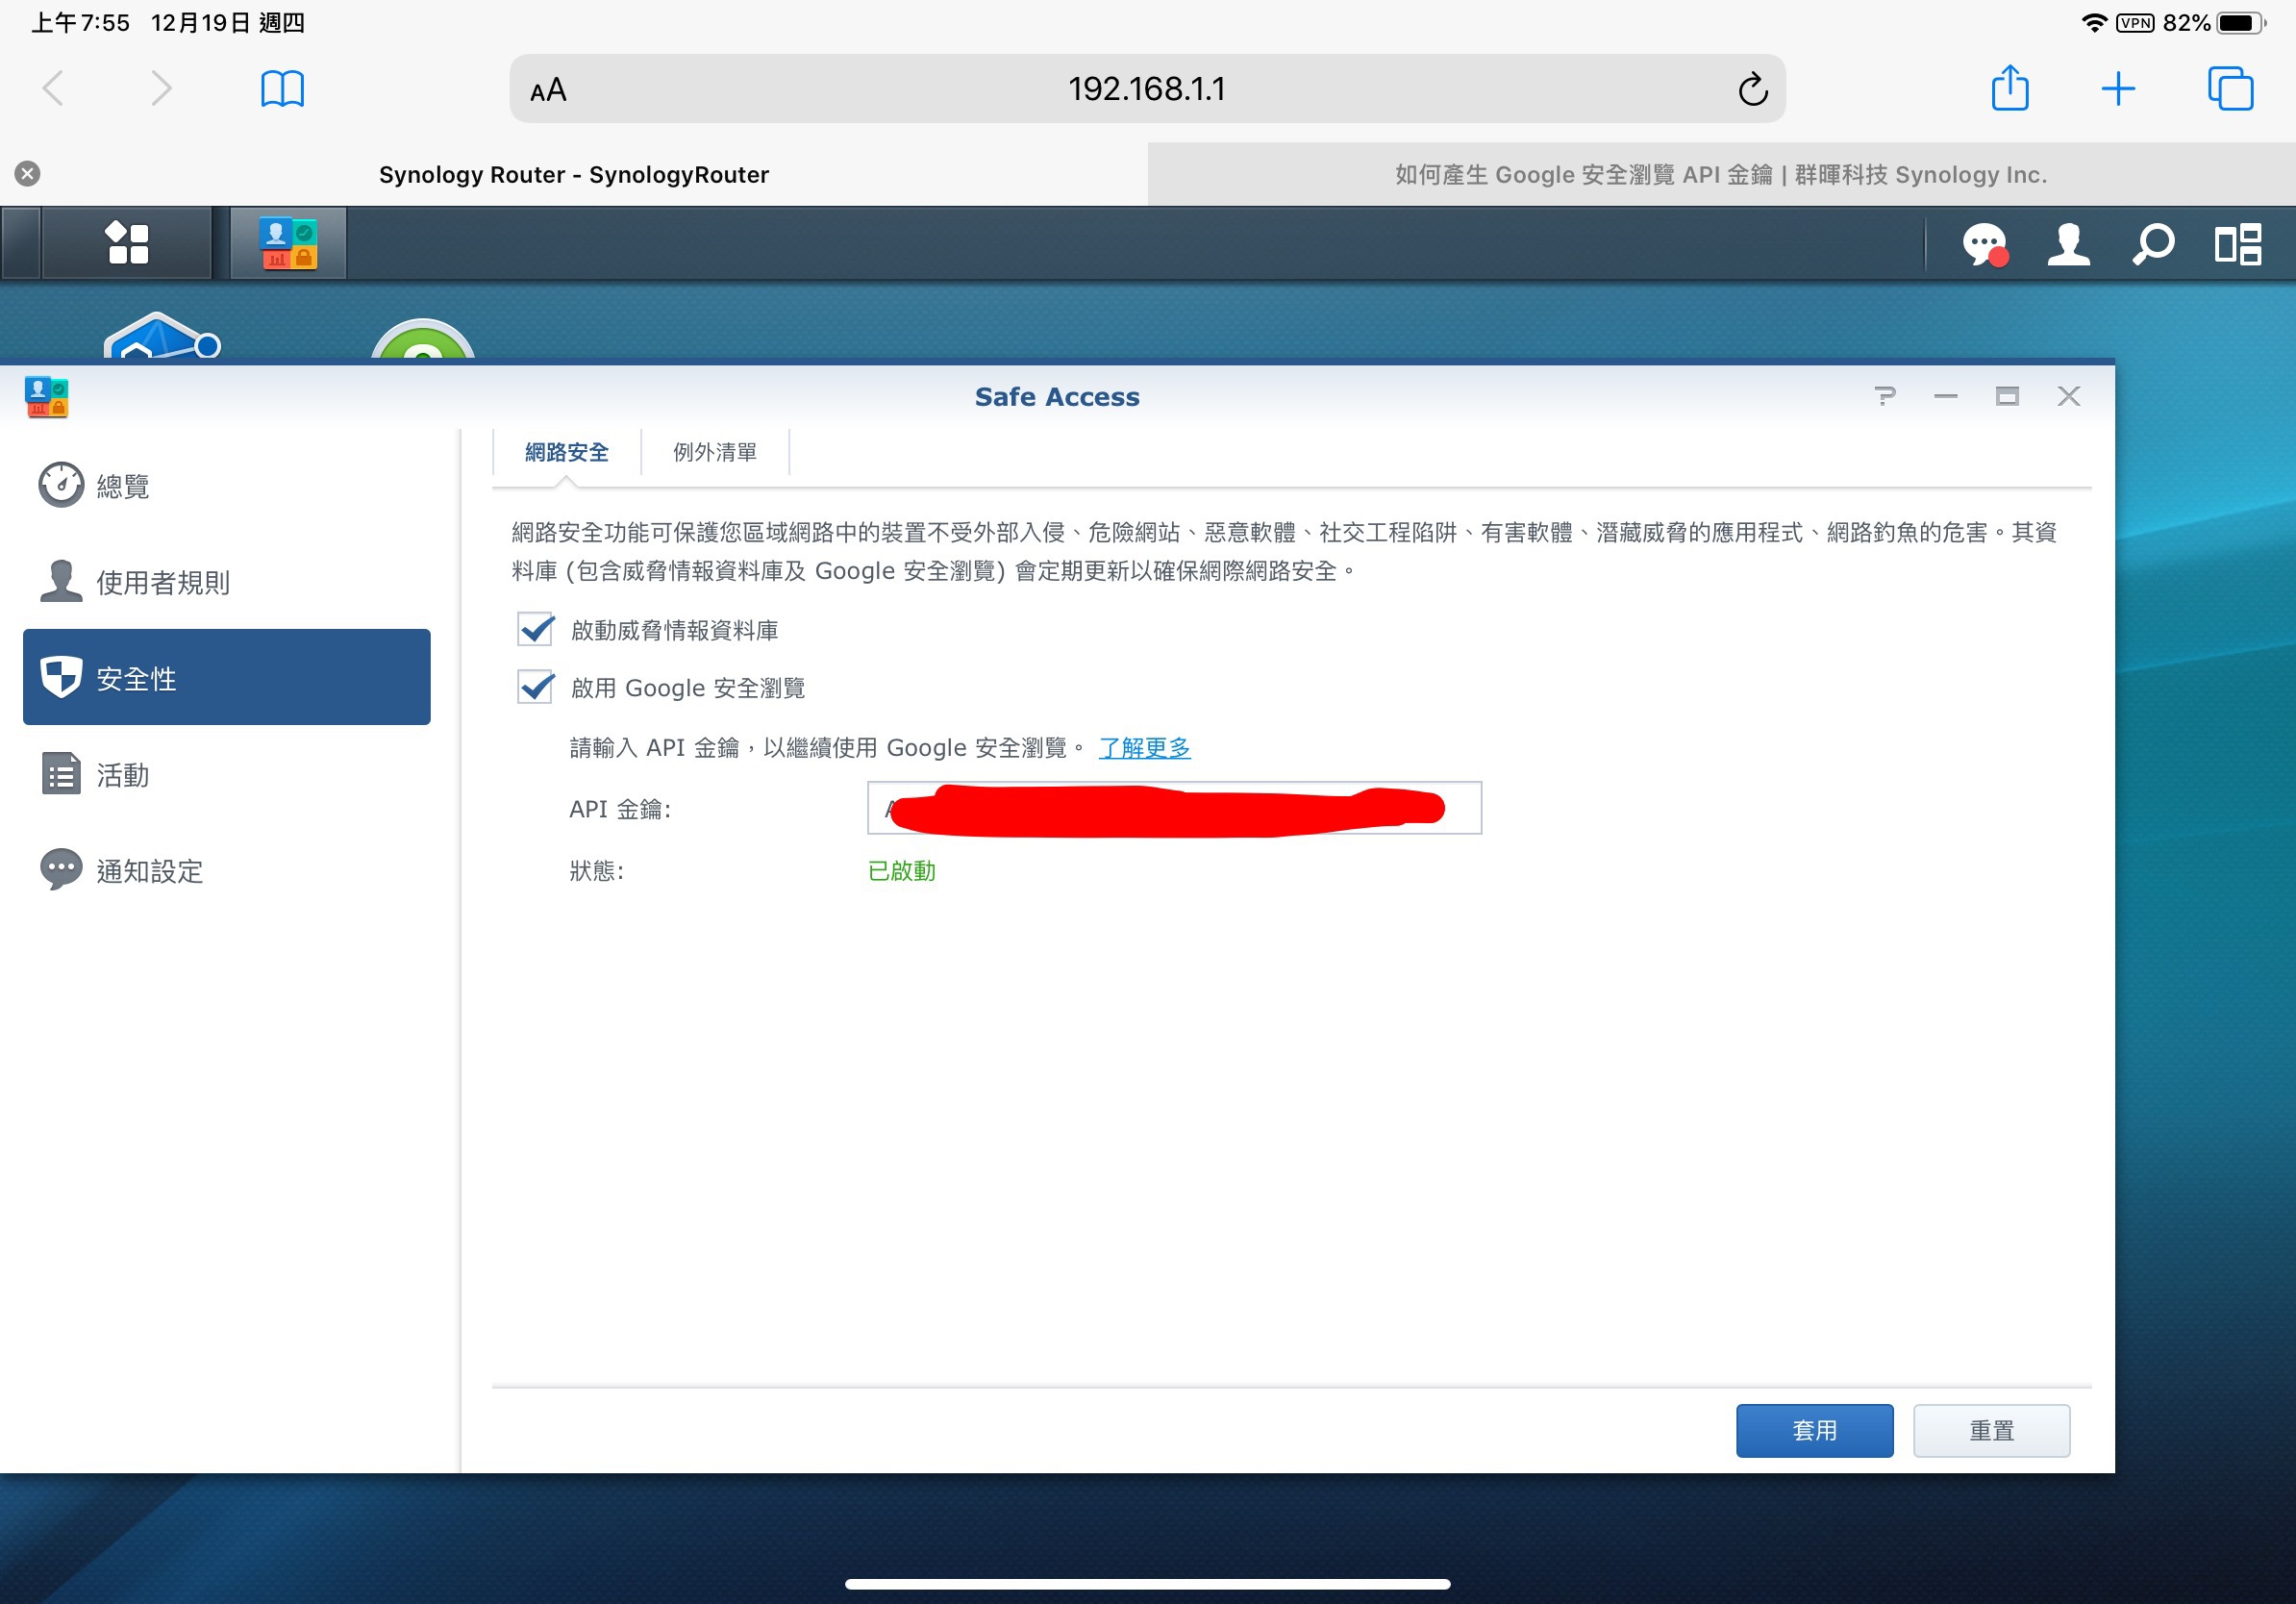Screen dimensions: 2296x1604
Task: Click the 重置 reset button
Action: [1991, 1430]
